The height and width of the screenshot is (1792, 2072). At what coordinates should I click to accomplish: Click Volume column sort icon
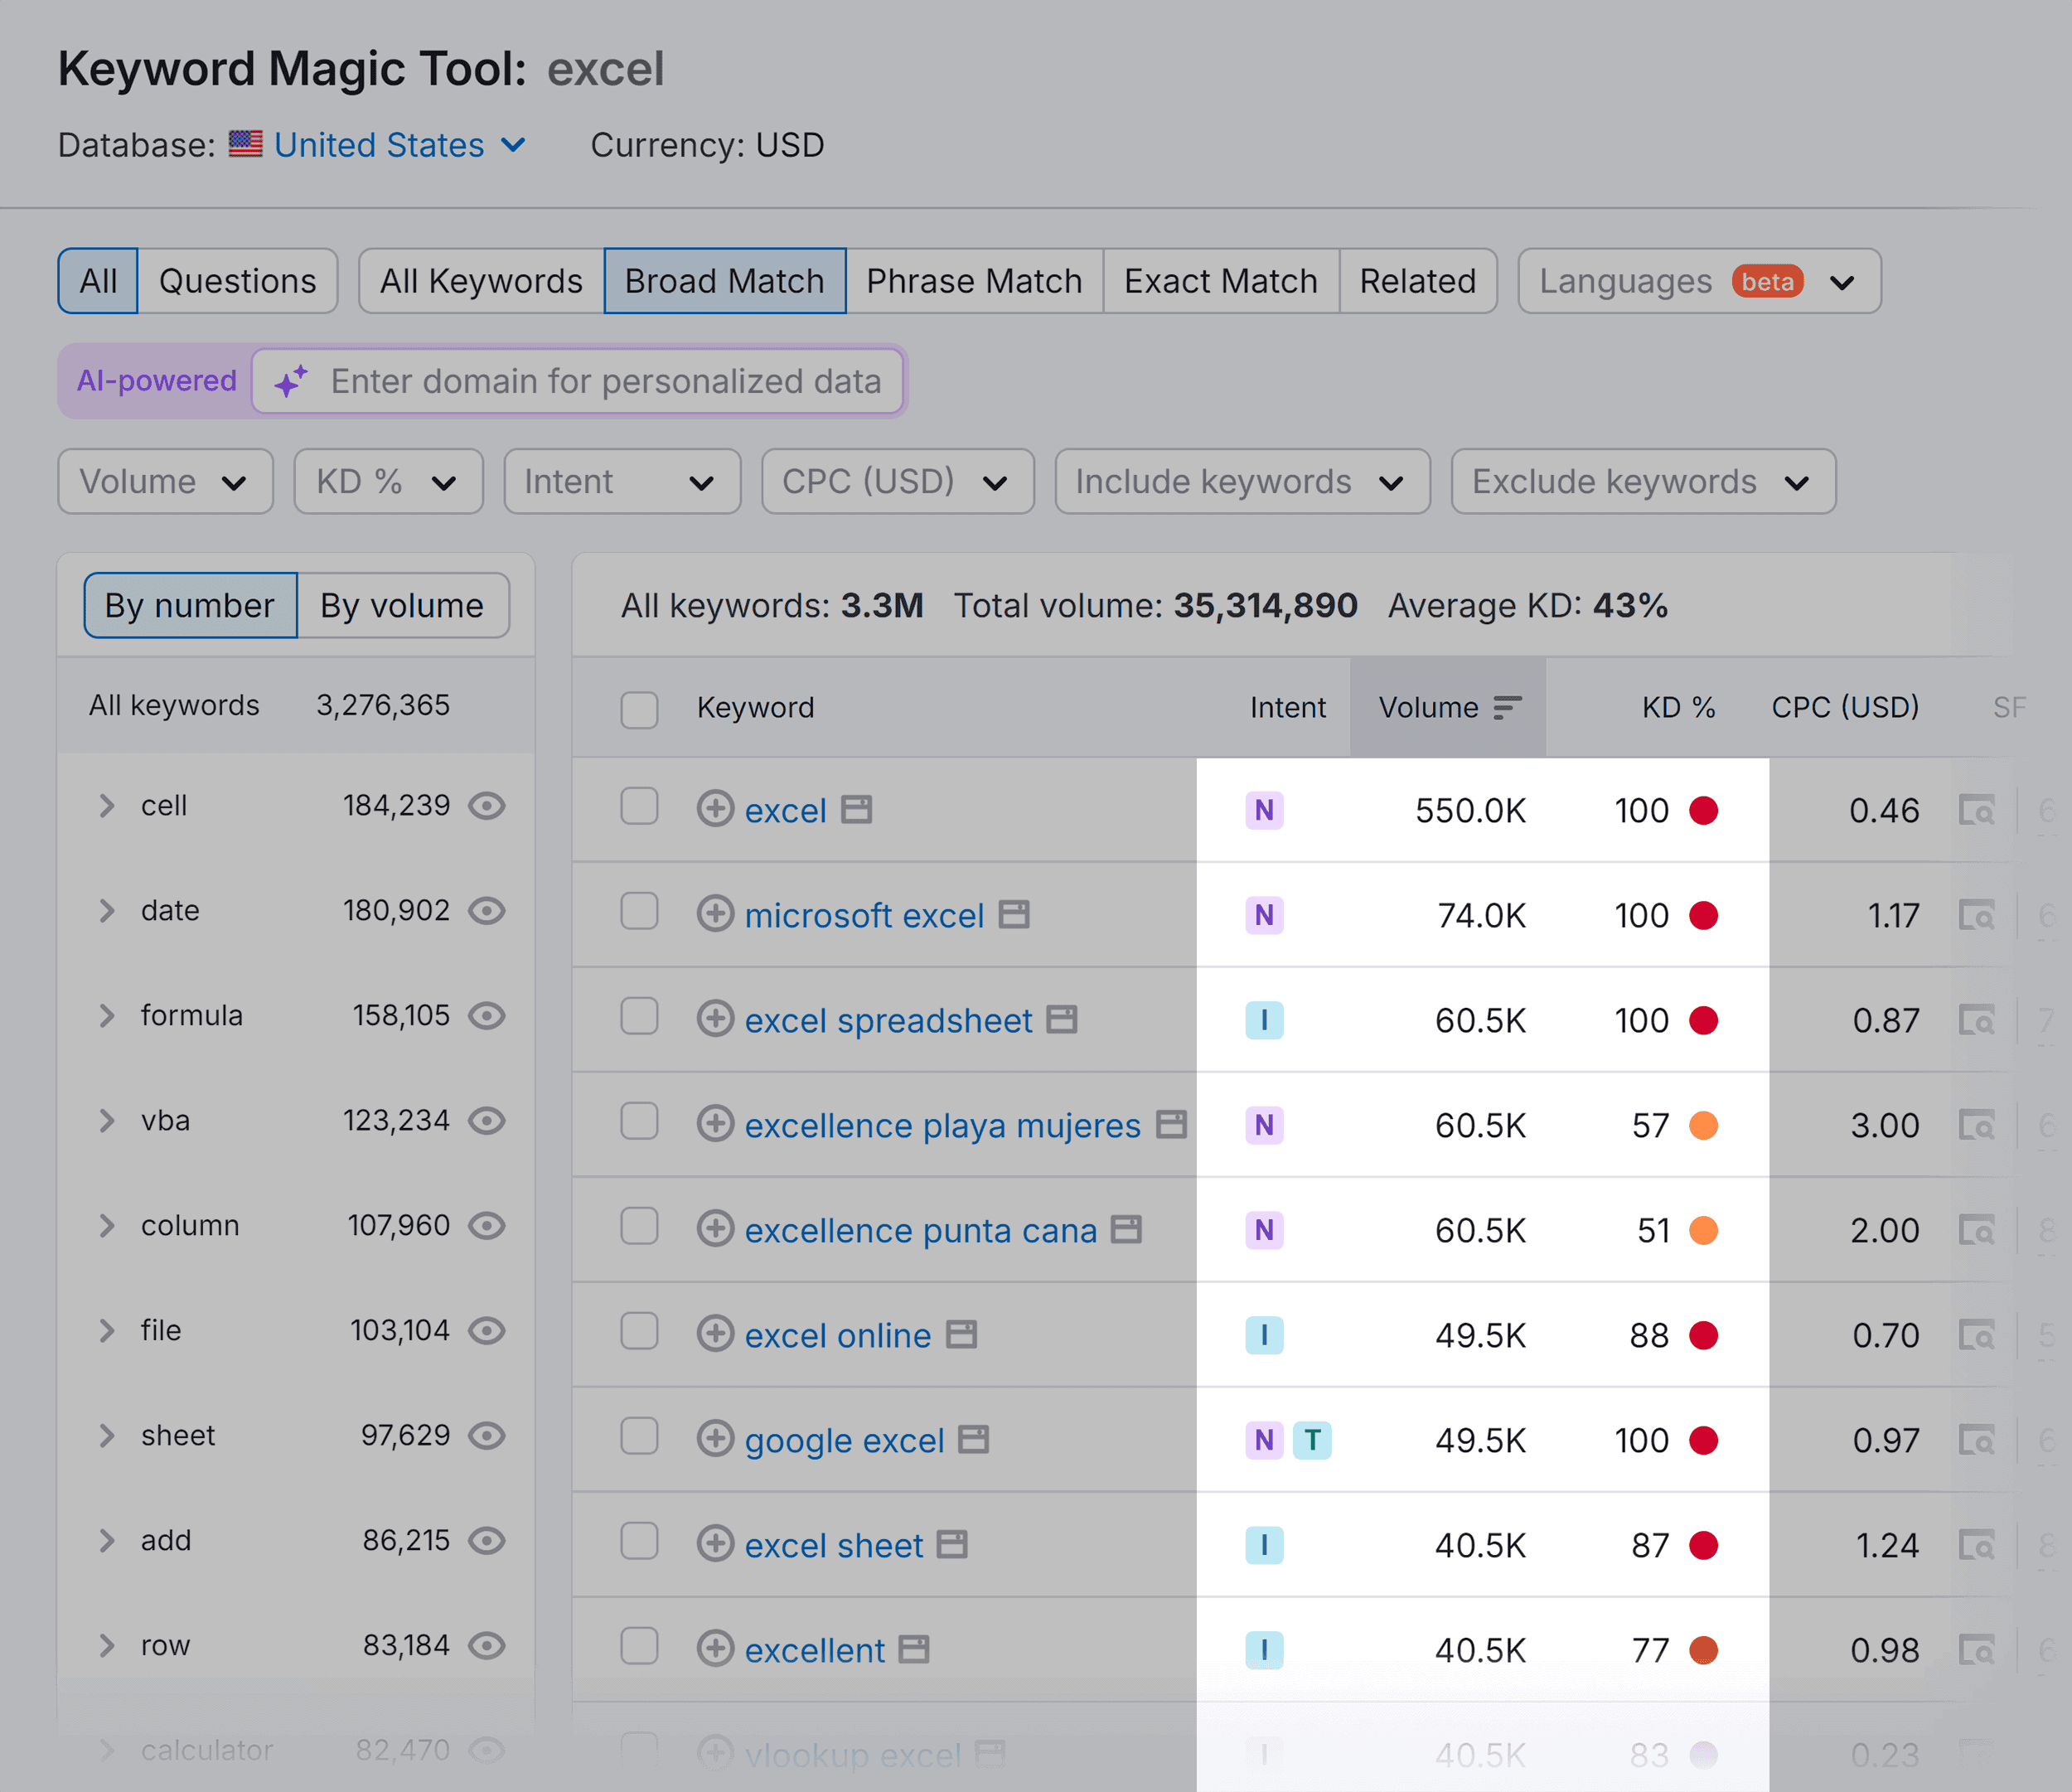point(1507,707)
